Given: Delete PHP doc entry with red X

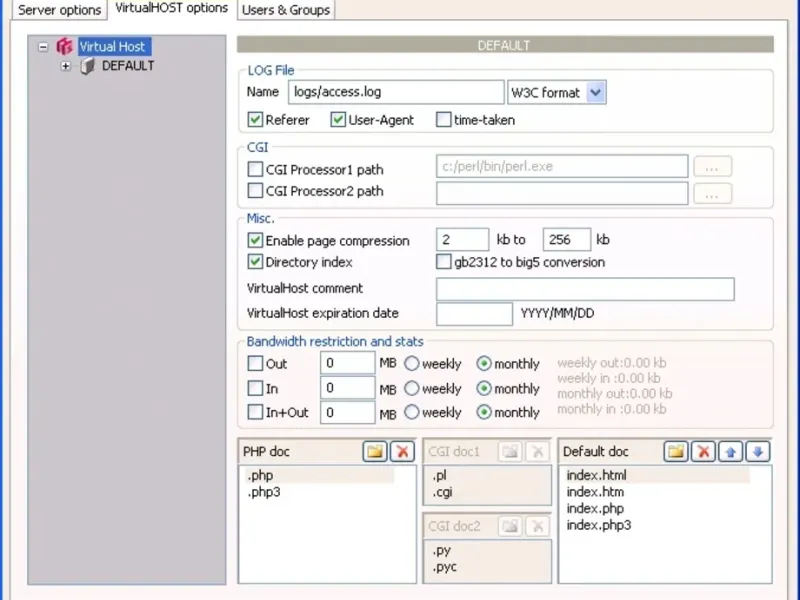Looking at the screenshot, I should coord(402,452).
